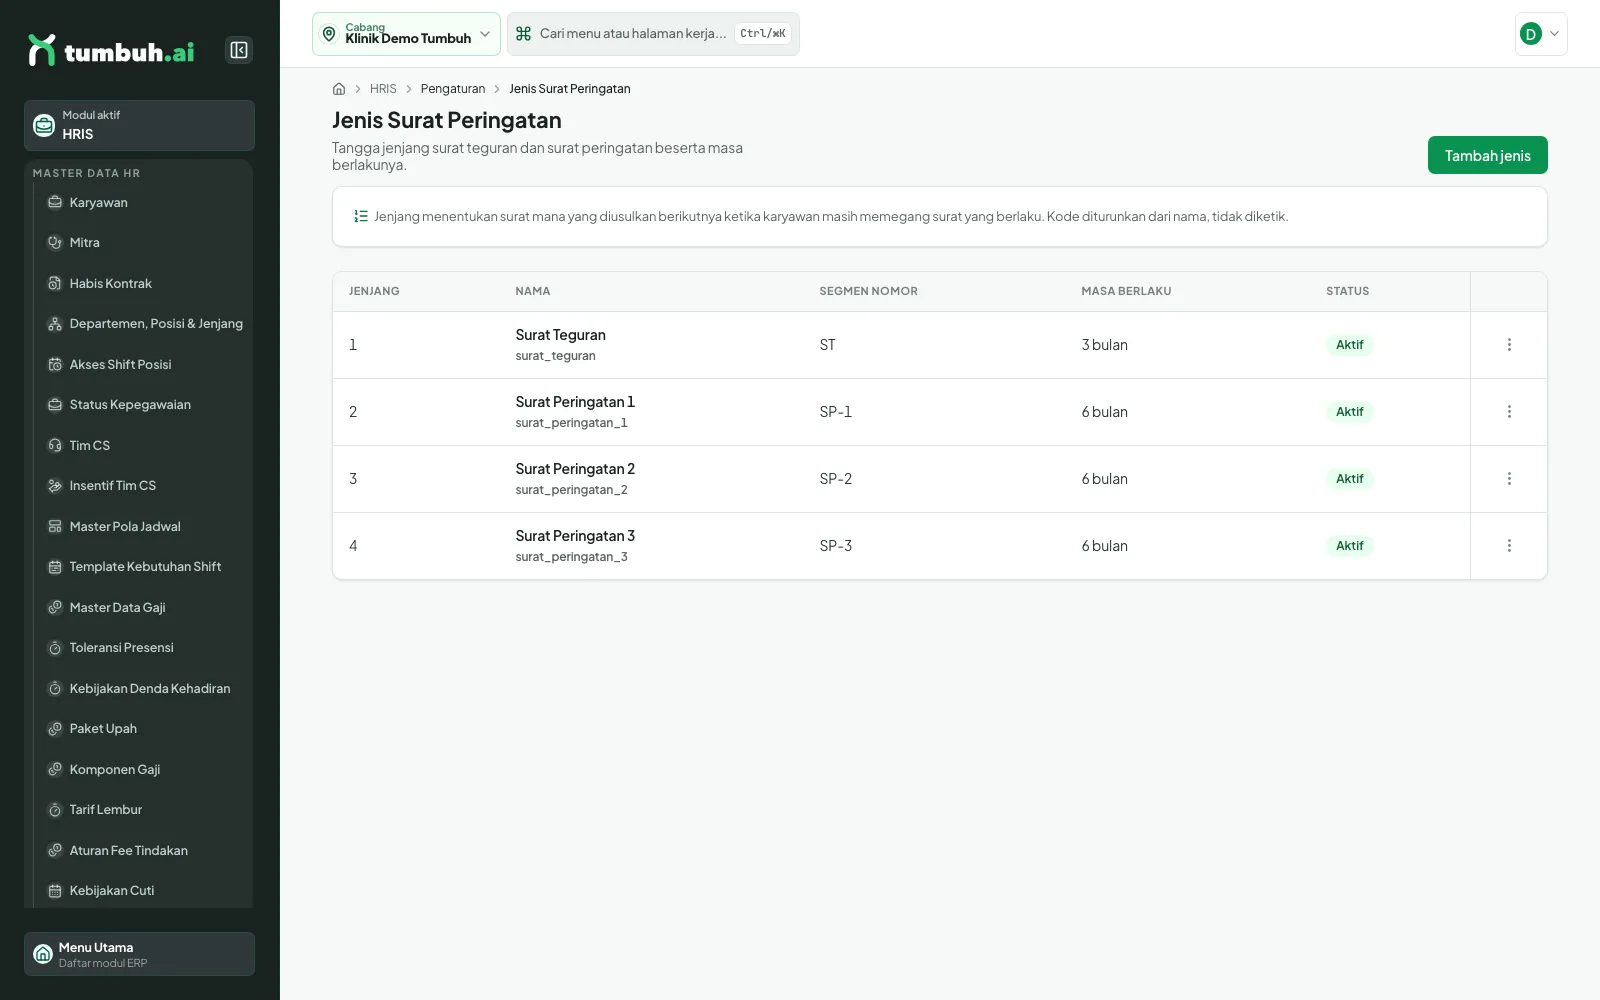Open Insentif Tim CS menu

(145, 486)
